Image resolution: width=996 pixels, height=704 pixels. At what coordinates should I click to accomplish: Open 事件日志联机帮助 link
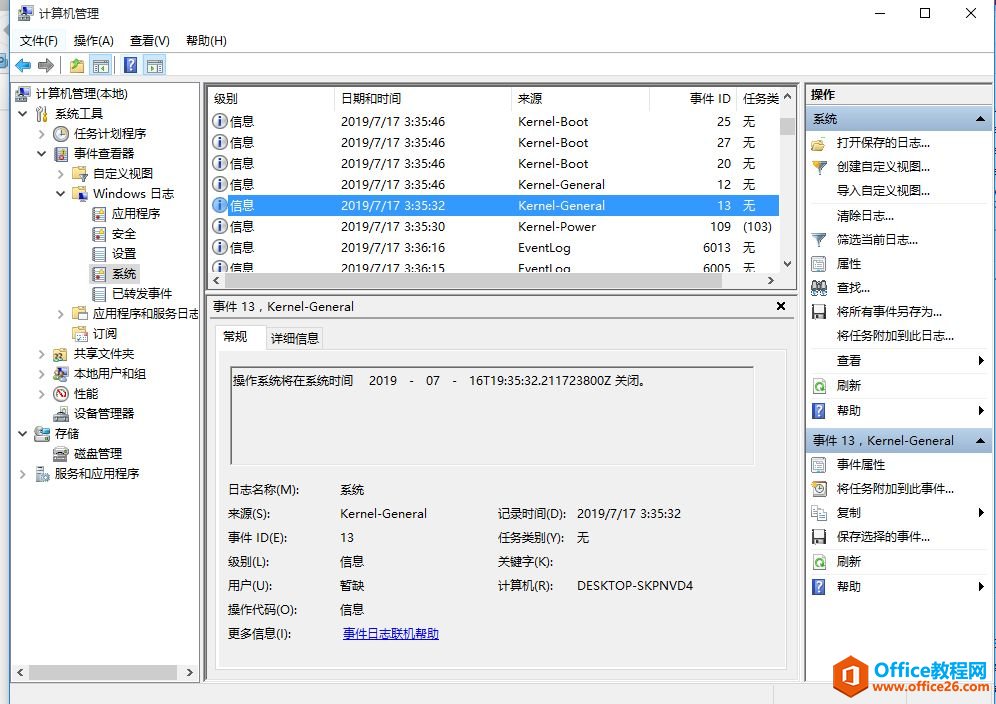[390, 634]
